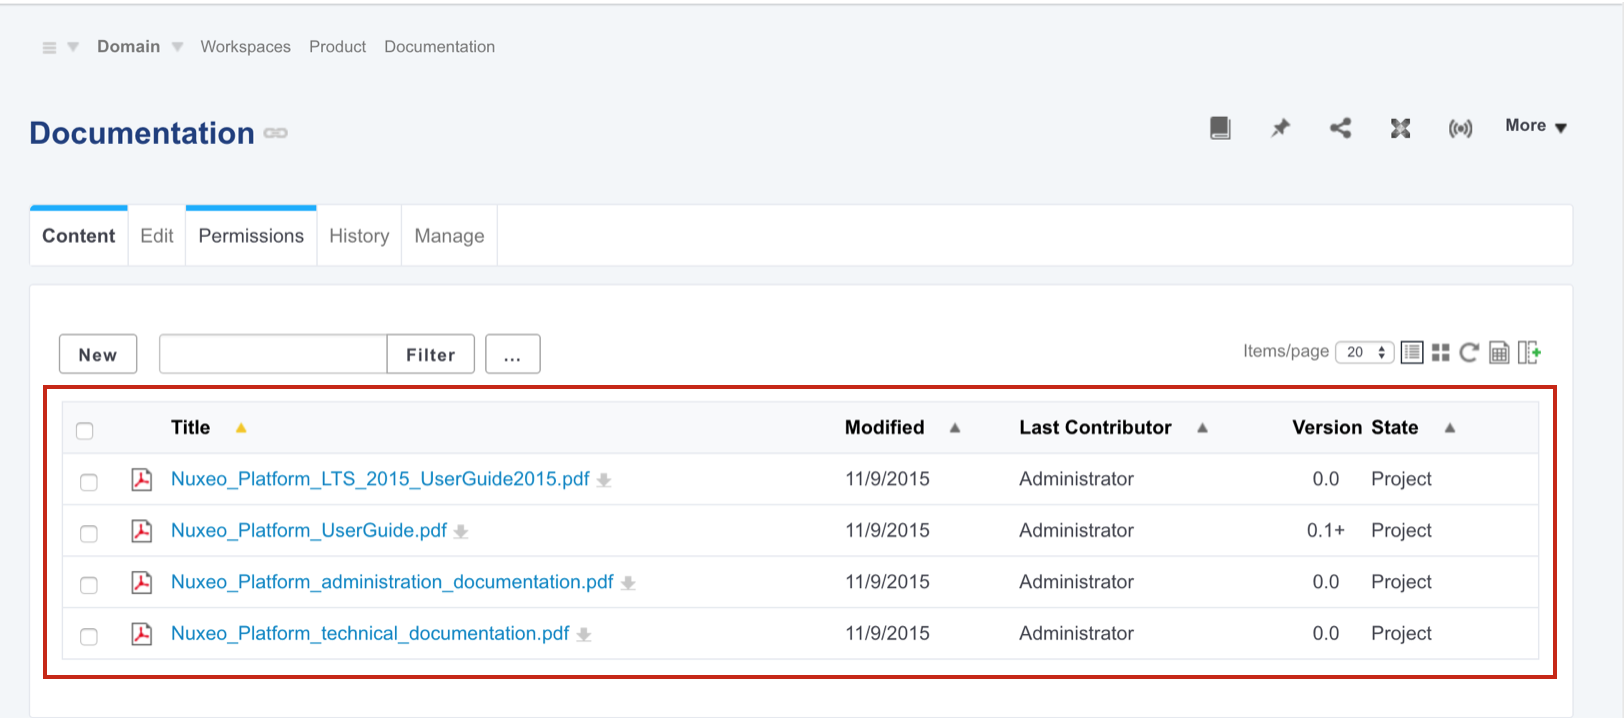Click PDF icon of Nuxeo_Platform_UserGuide.pdf row
Viewport: 1624px width, 718px height.
(x=142, y=530)
